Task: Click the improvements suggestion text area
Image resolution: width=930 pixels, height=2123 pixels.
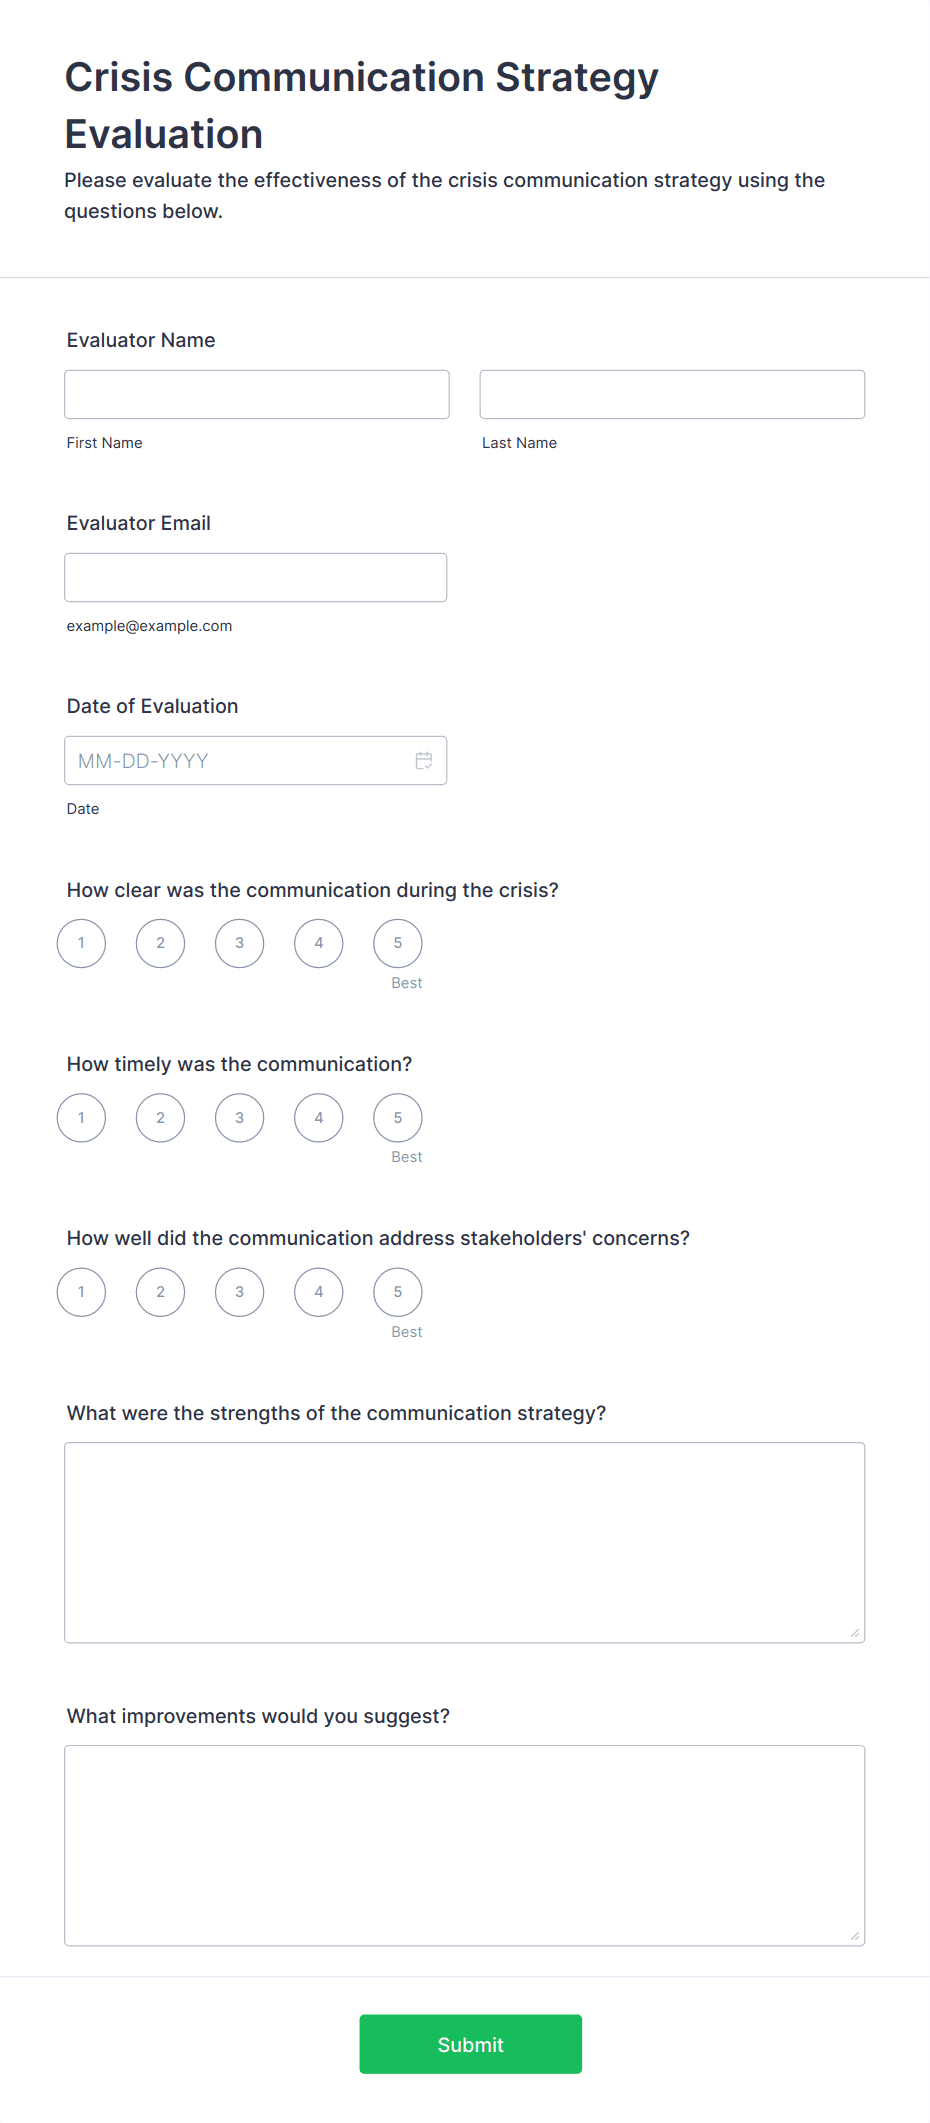Action: pos(465,1845)
